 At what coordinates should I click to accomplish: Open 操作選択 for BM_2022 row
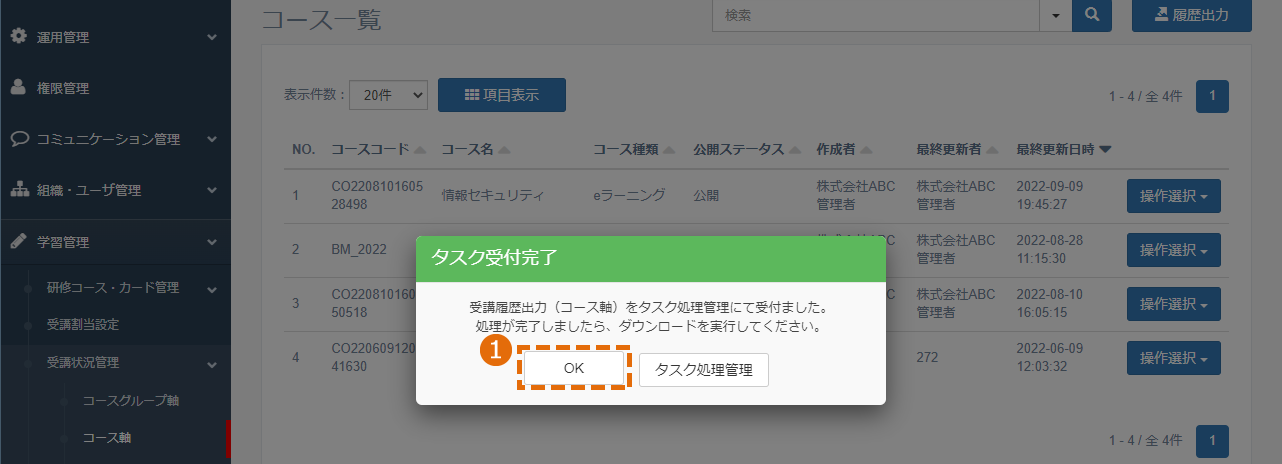pos(1174,250)
